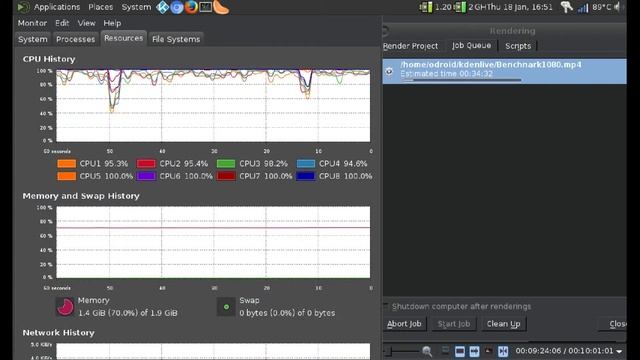Click the Network History heading
Screen dimensions: 640x360
click(x=58, y=333)
